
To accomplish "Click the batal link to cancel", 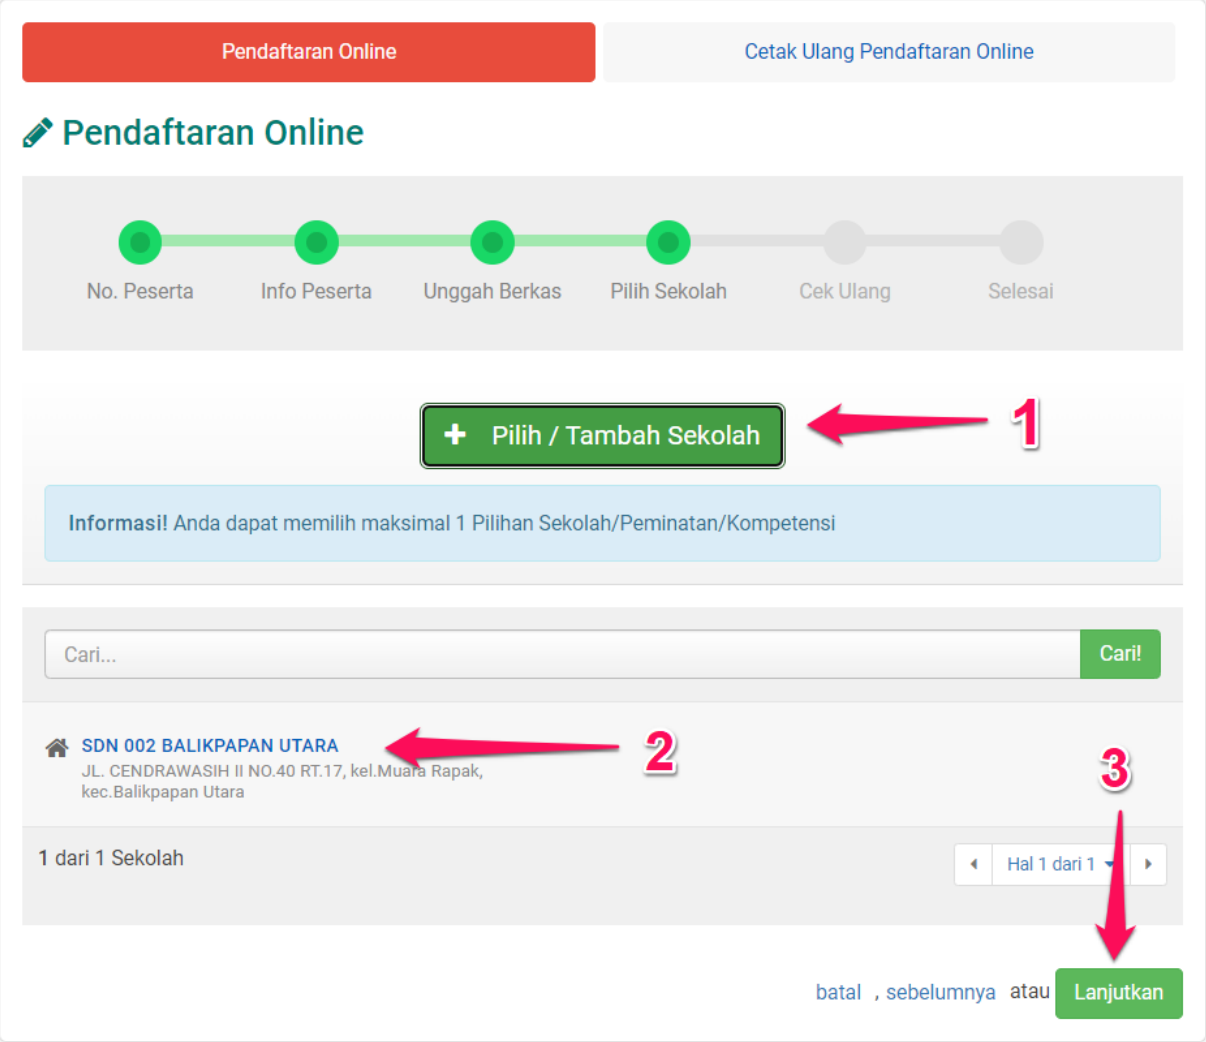I will (x=838, y=993).
